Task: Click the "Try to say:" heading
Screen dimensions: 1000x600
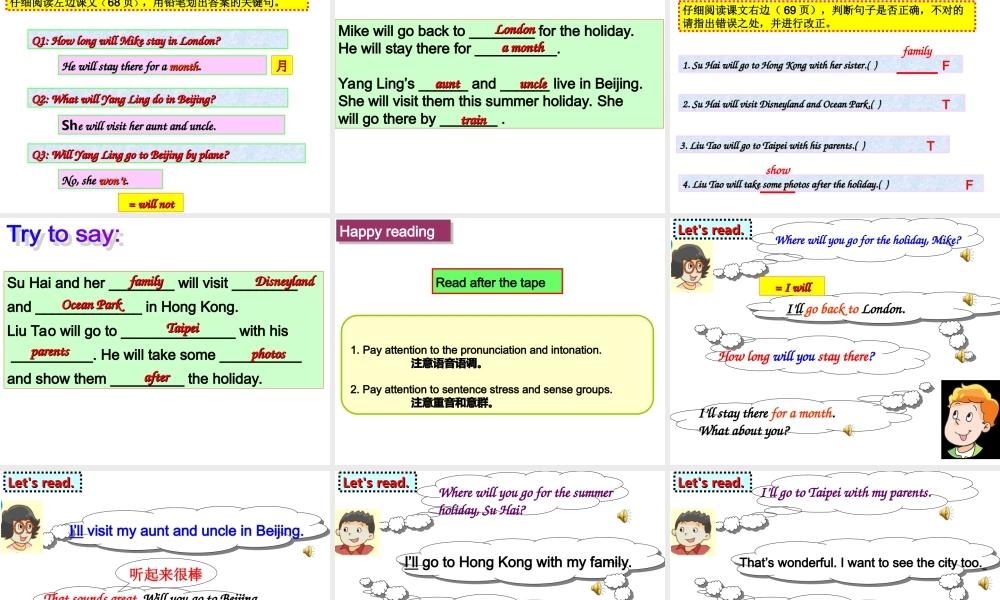Action: (63, 233)
